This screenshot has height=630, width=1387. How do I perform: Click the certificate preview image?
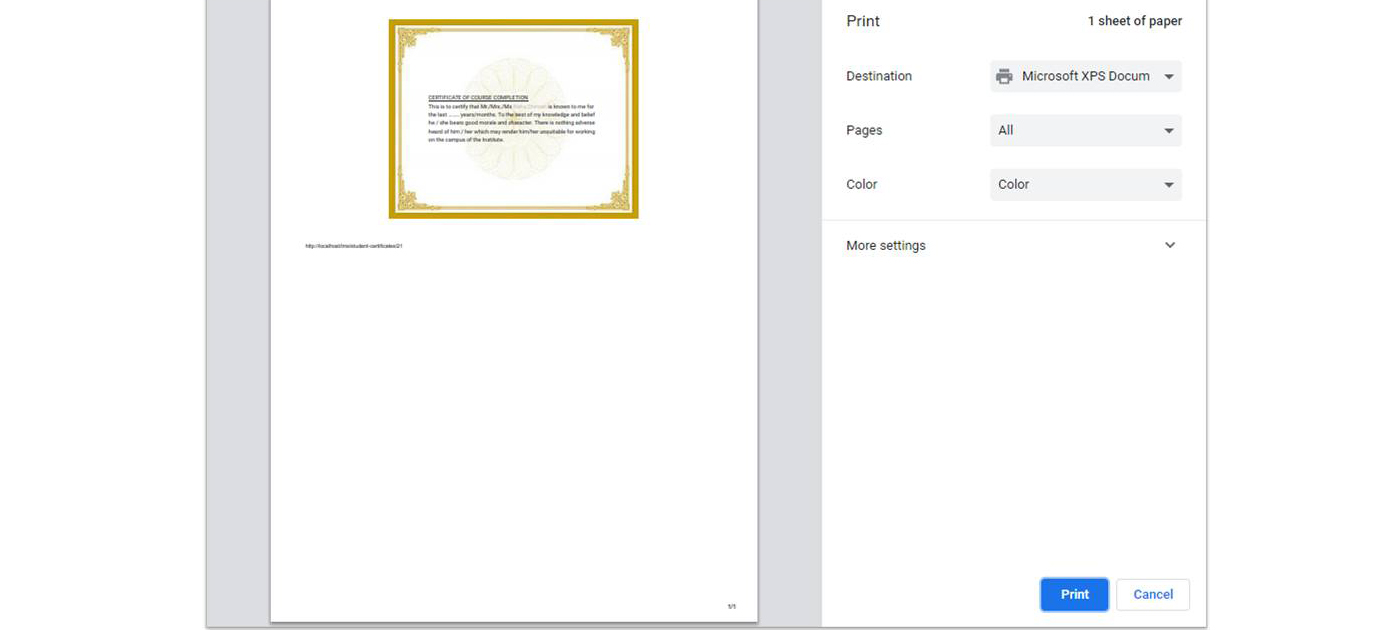[513, 118]
